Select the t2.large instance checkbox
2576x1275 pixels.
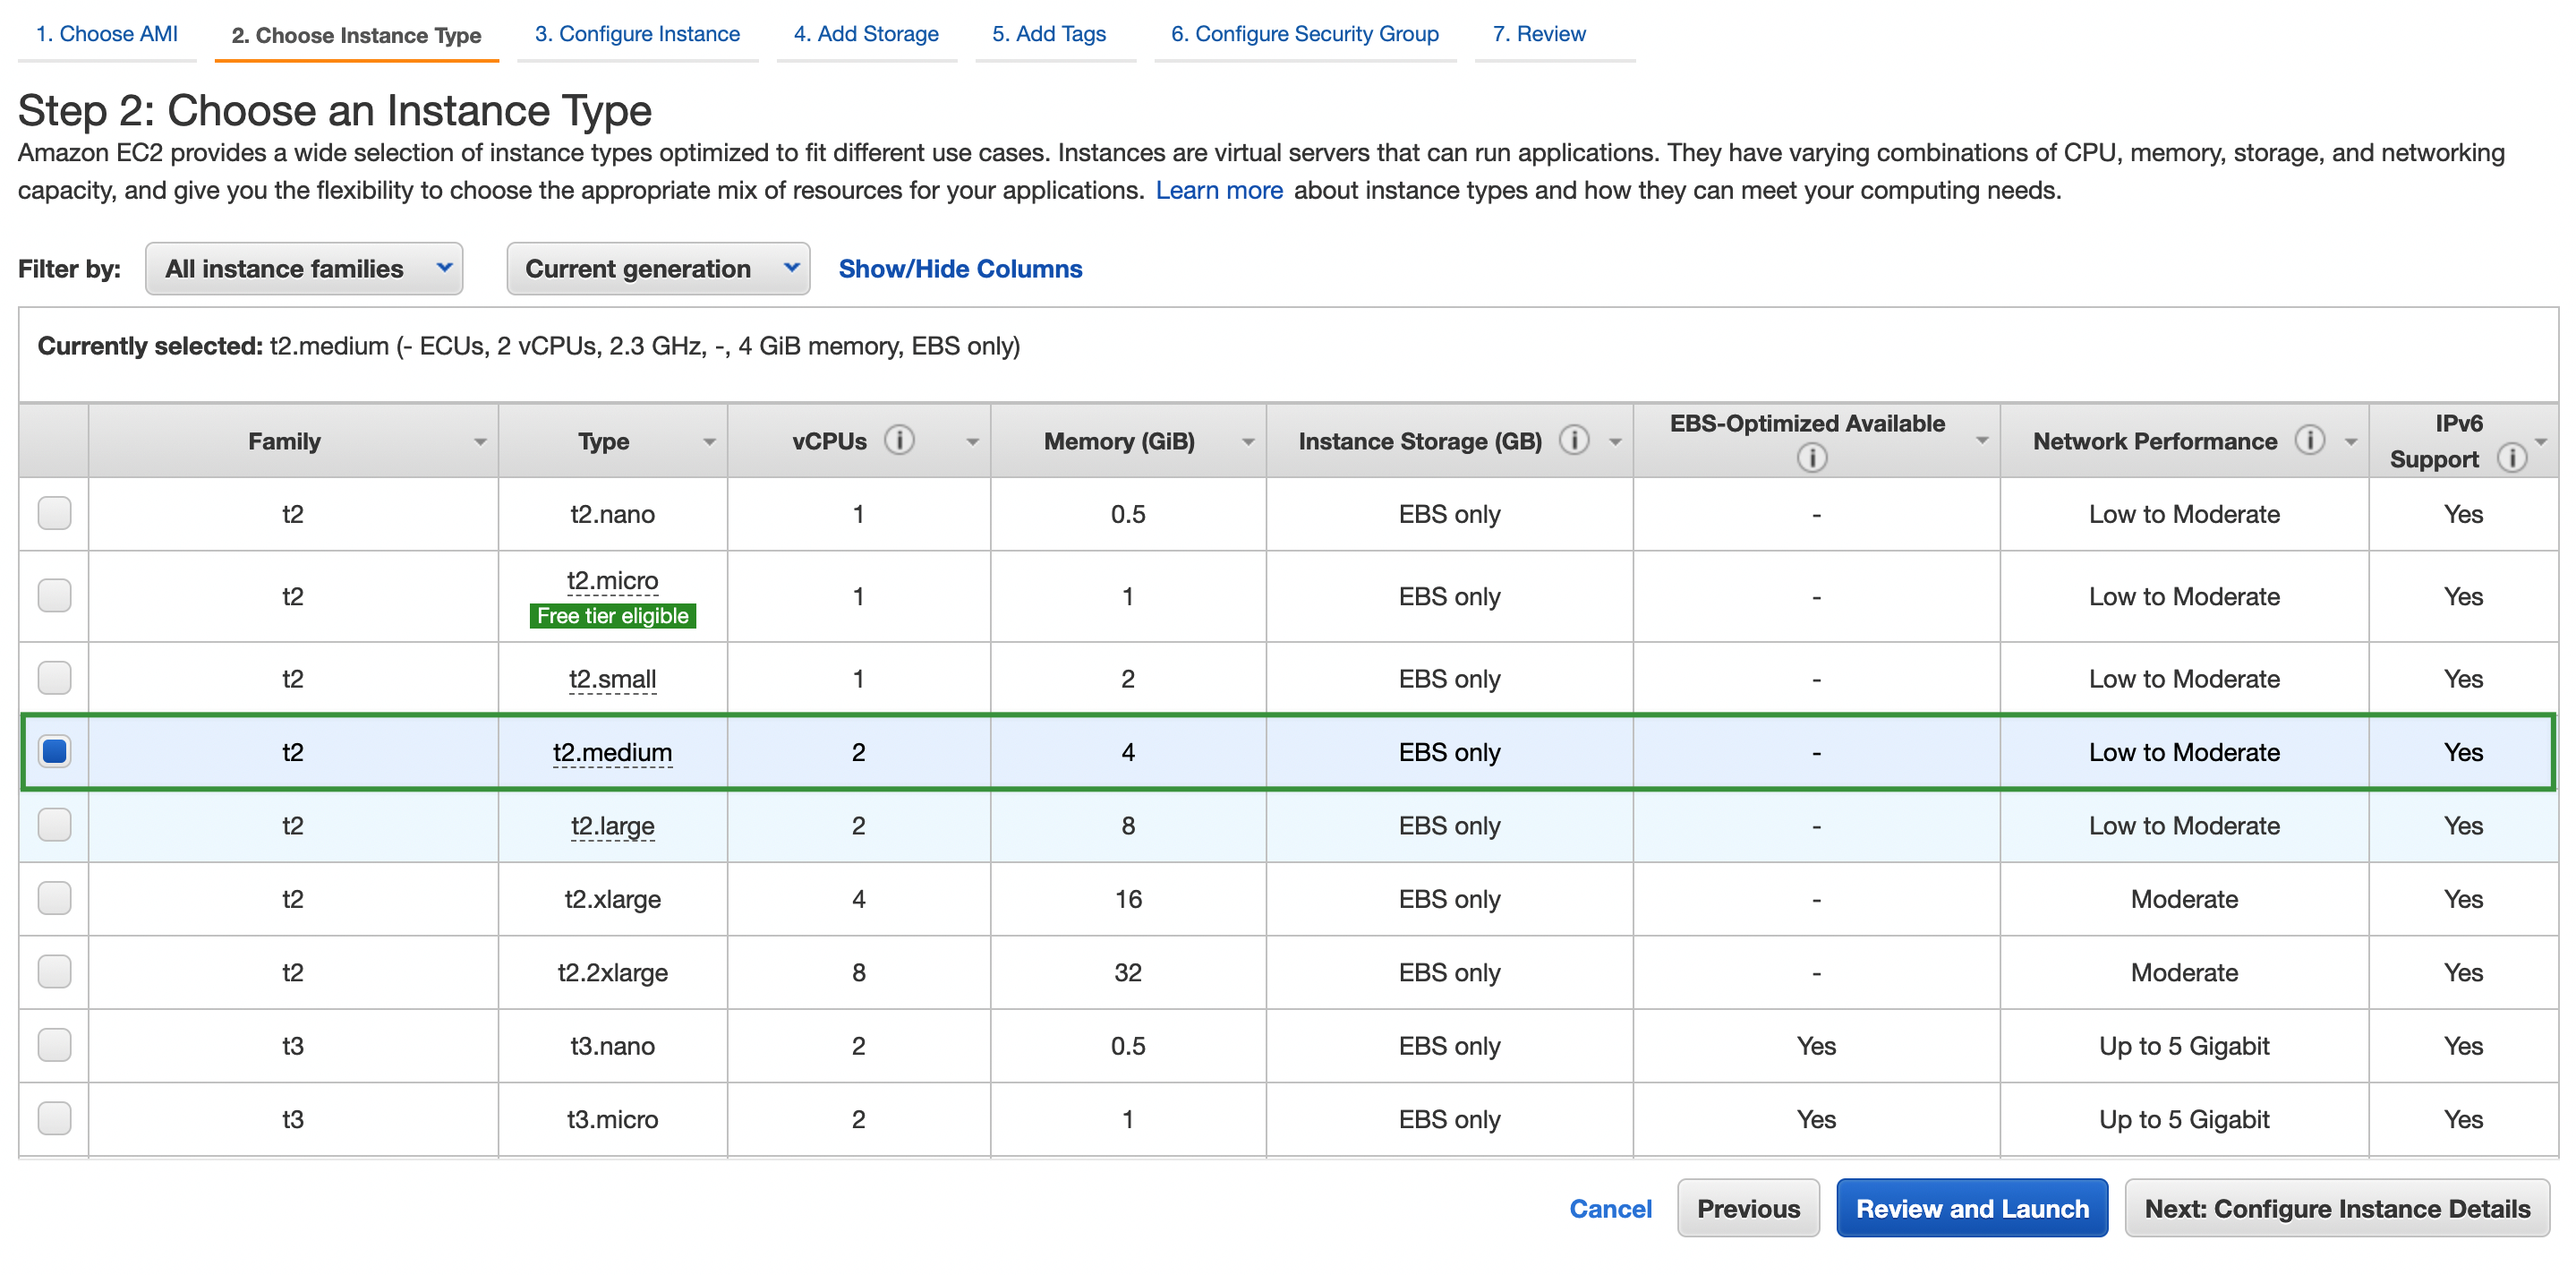pyautogui.click(x=54, y=825)
